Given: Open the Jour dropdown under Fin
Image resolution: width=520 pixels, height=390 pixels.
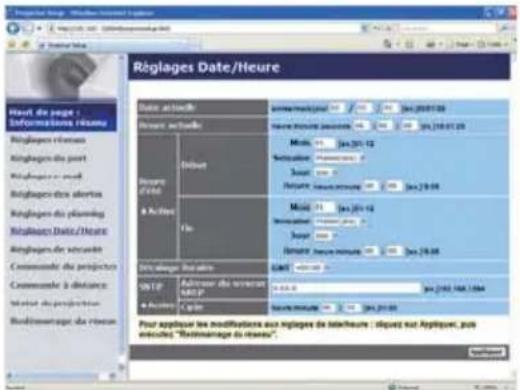Looking at the screenshot, I should click(x=326, y=236).
